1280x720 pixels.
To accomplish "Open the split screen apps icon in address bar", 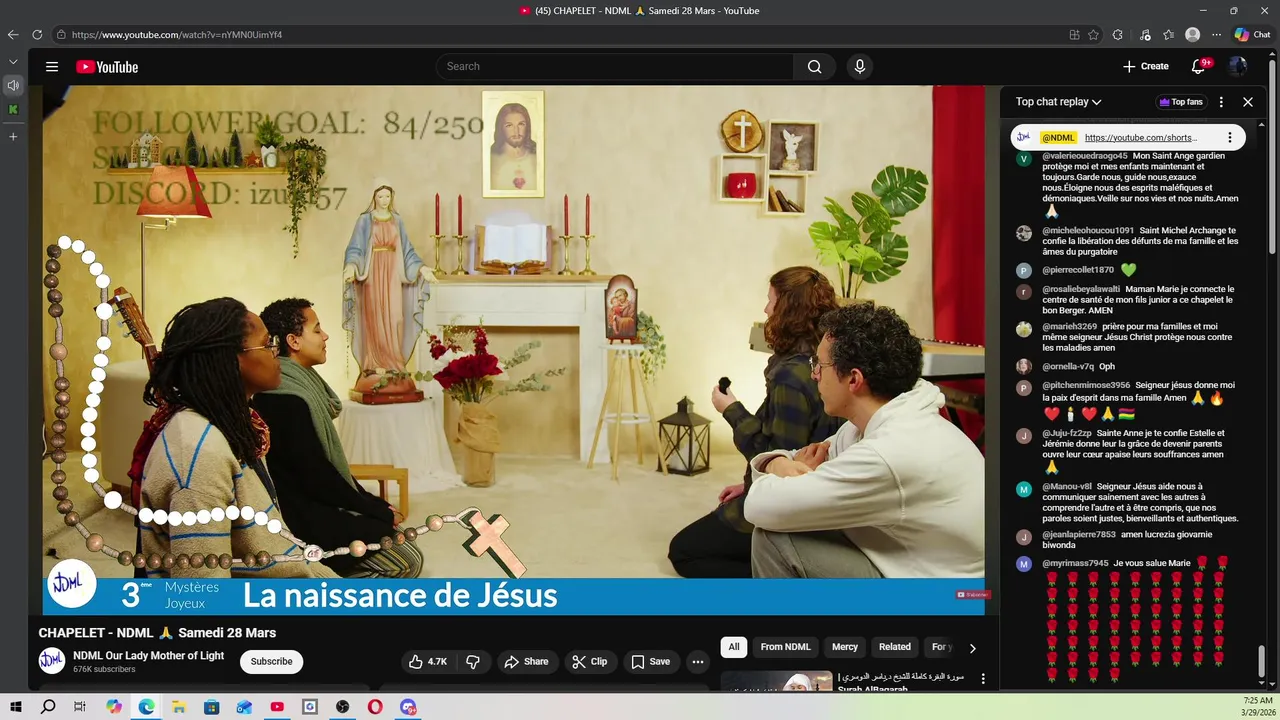I will (x=1074, y=34).
